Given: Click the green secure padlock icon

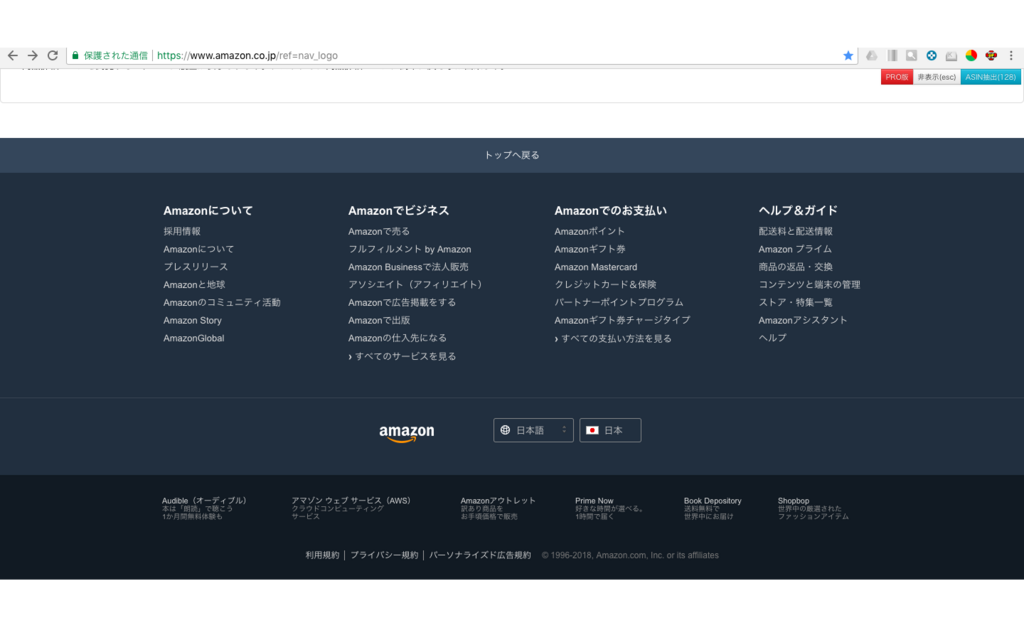Looking at the screenshot, I should 75,56.
